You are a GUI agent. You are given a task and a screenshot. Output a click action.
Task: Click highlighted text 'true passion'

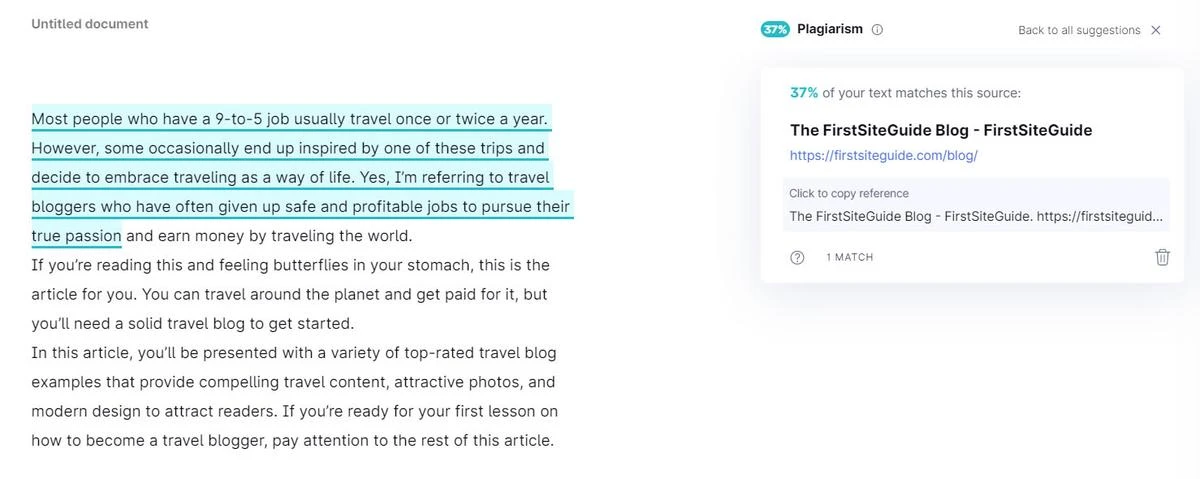(x=76, y=237)
